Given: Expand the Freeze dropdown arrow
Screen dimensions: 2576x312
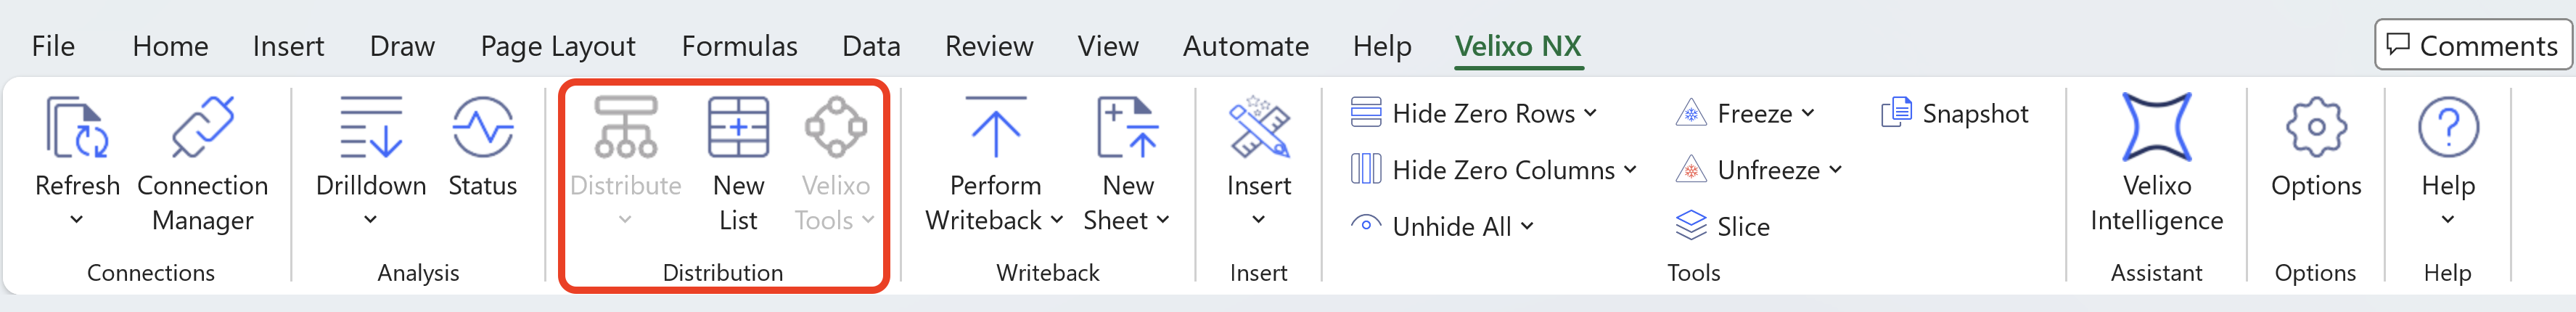Looking at the screenshot, I should click(x=1808, y=113).
